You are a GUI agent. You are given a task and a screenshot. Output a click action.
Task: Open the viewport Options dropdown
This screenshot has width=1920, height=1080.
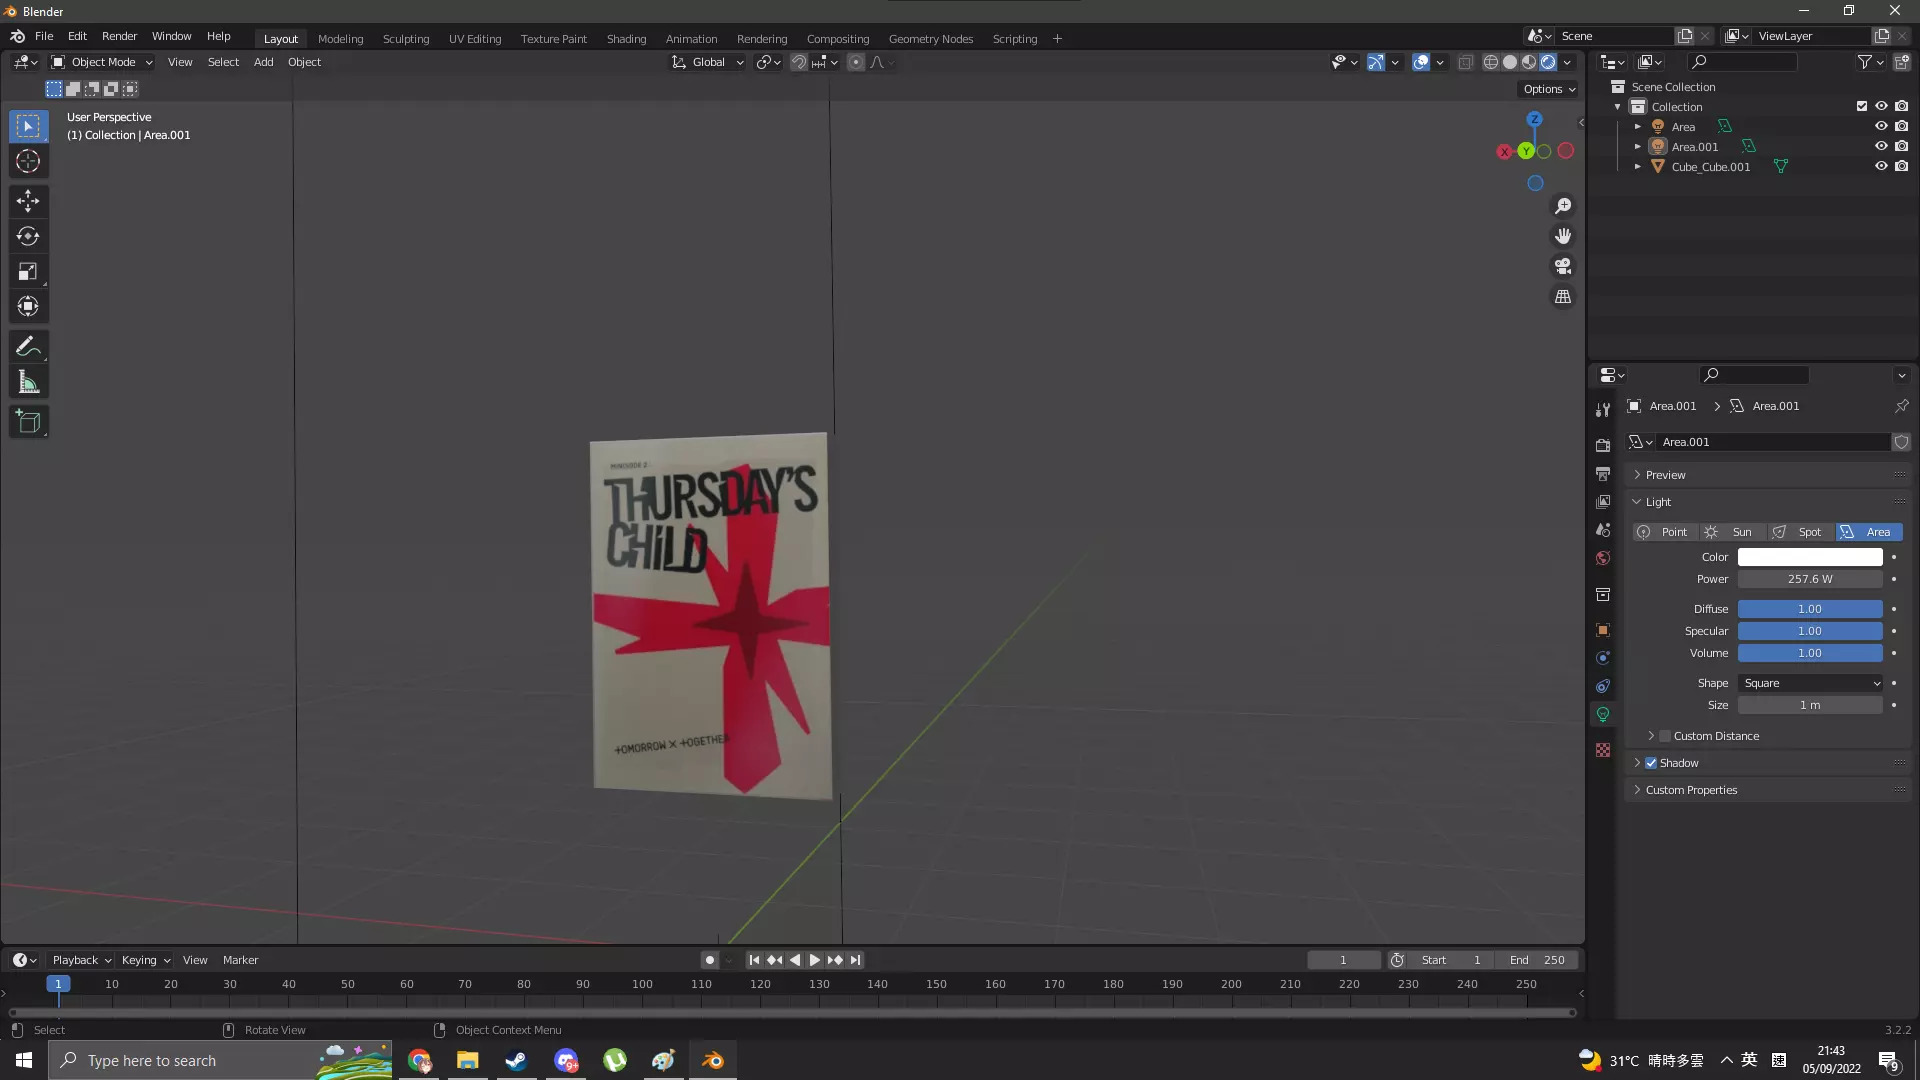pos(1549,89)
